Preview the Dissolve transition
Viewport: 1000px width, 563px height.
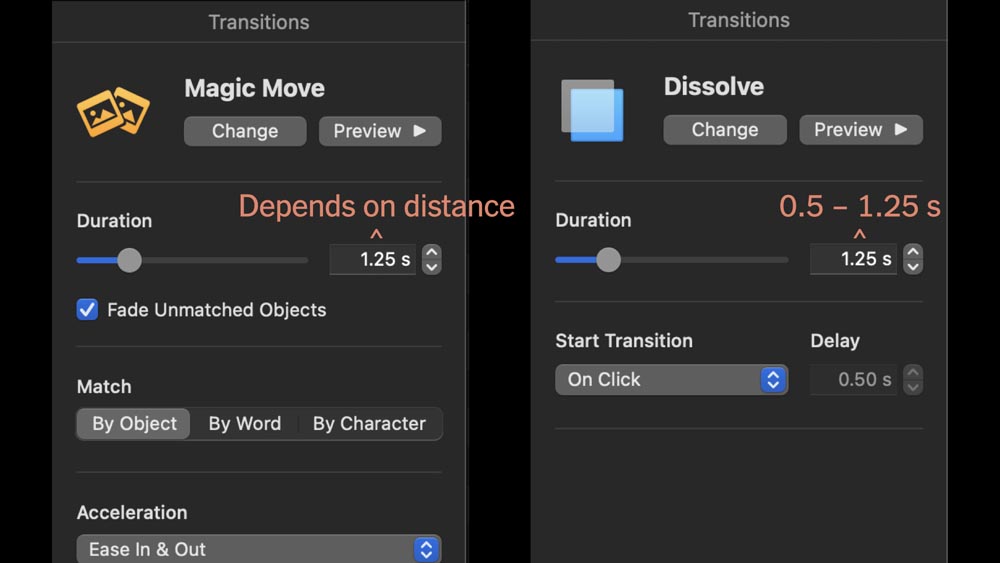861,130
